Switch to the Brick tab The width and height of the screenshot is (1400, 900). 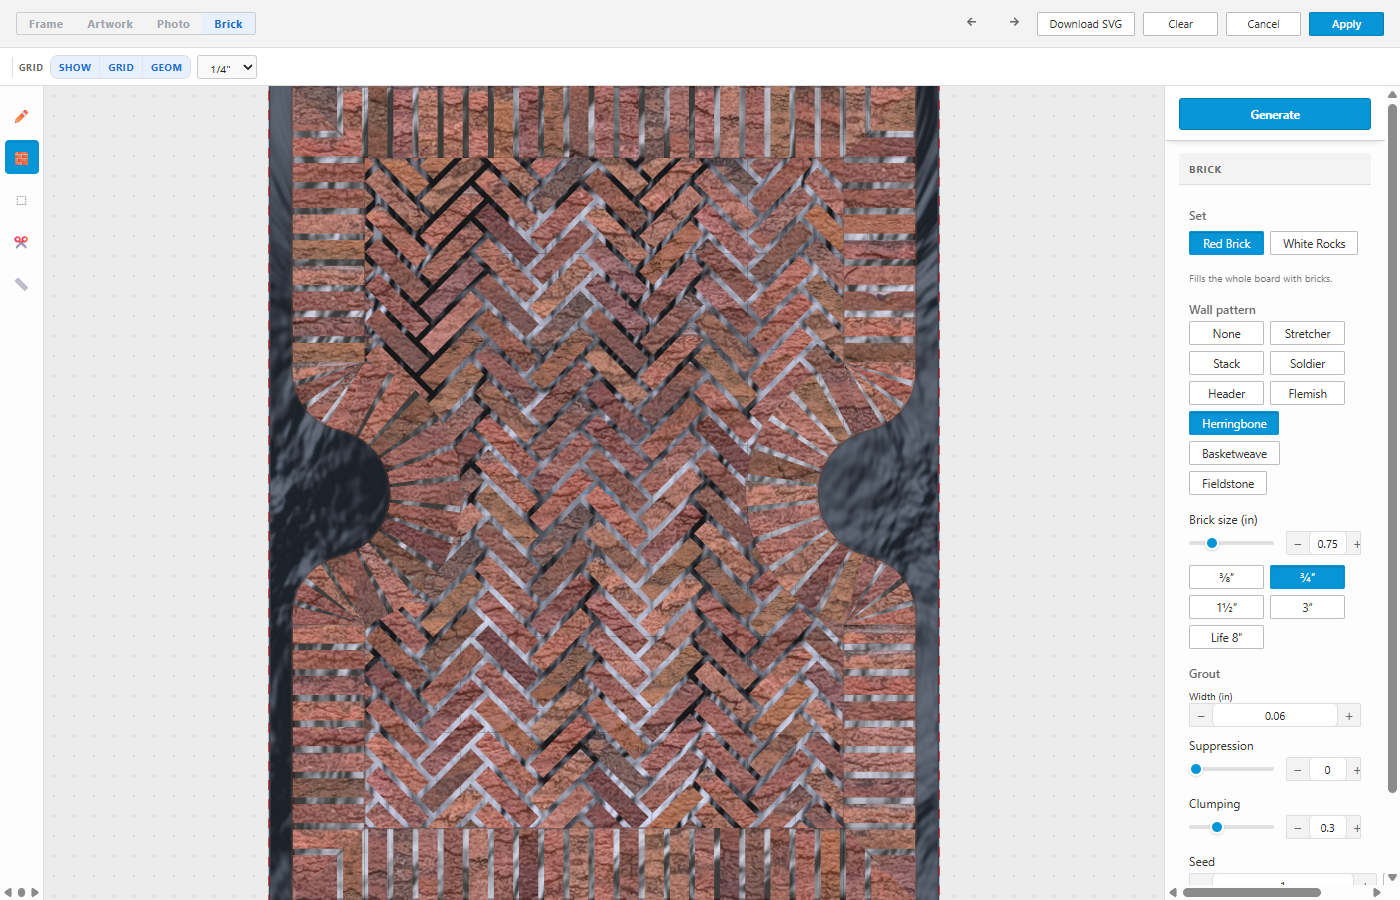[228, 24]
